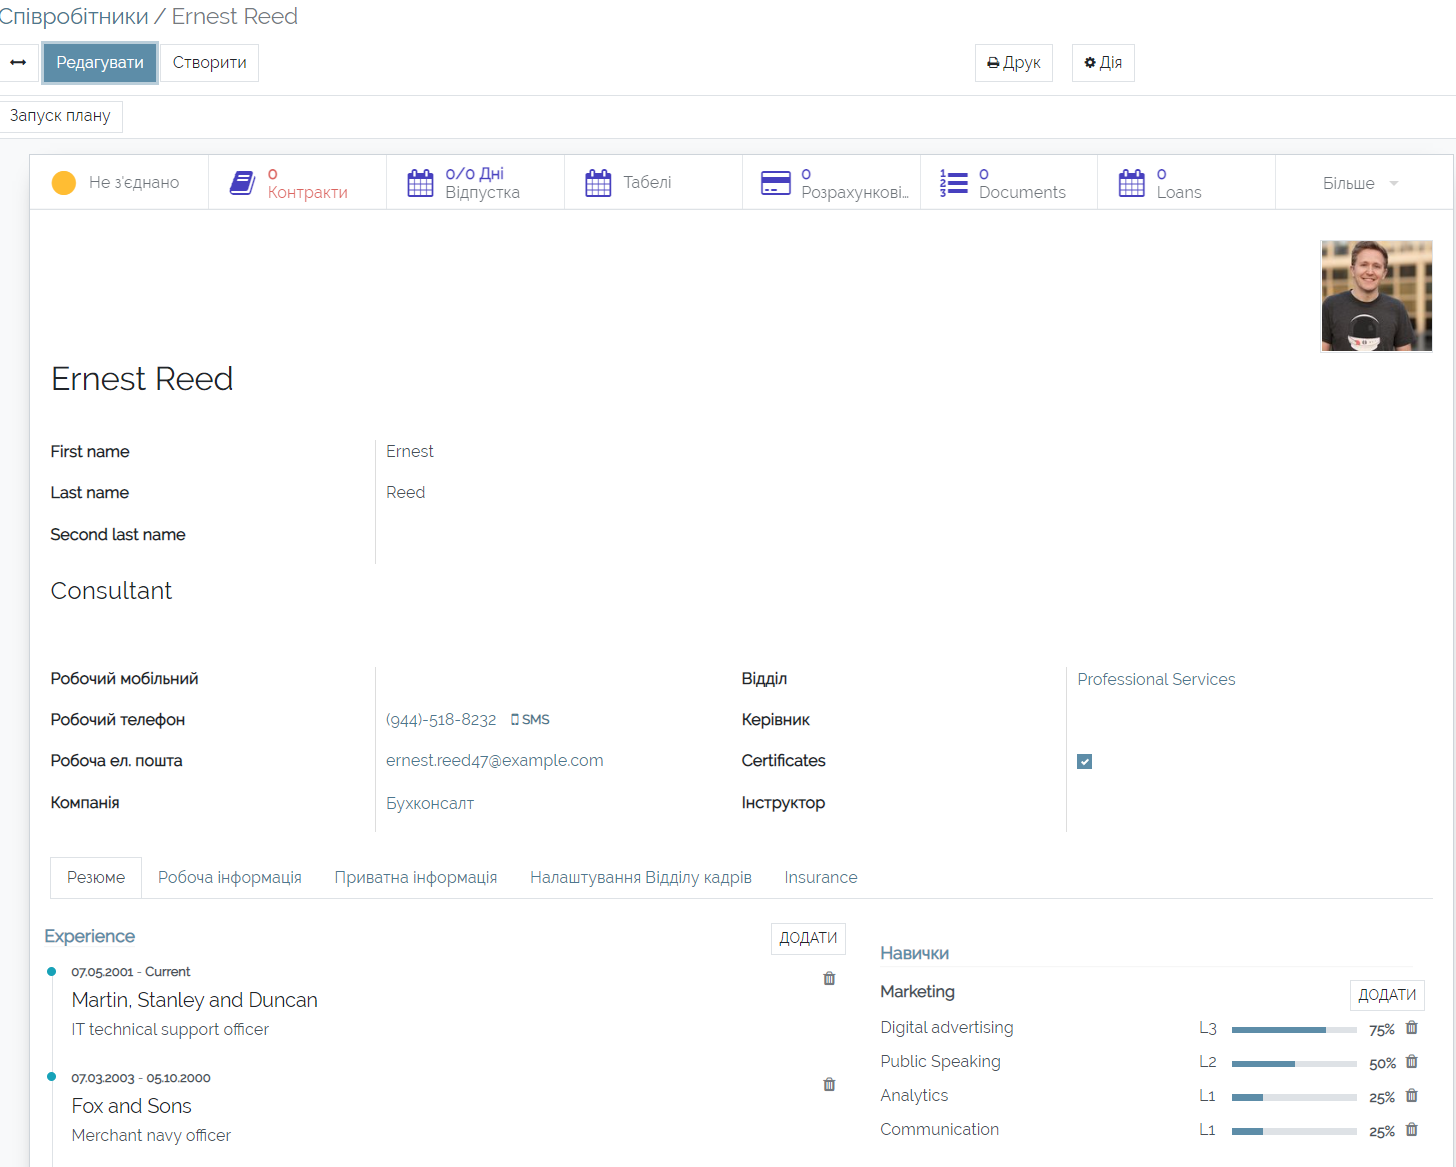Click the 07.05.2001 - Current date text

[x=131, y=972]
